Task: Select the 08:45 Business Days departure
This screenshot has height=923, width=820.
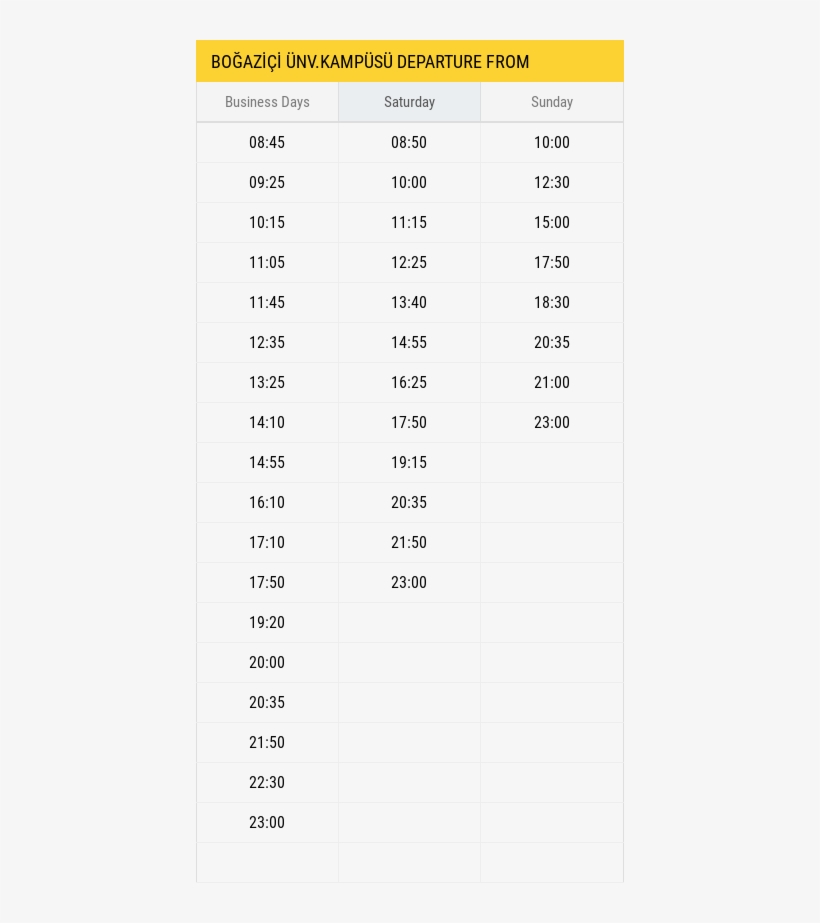Action: pyautogui.click(x=267, y=143)
